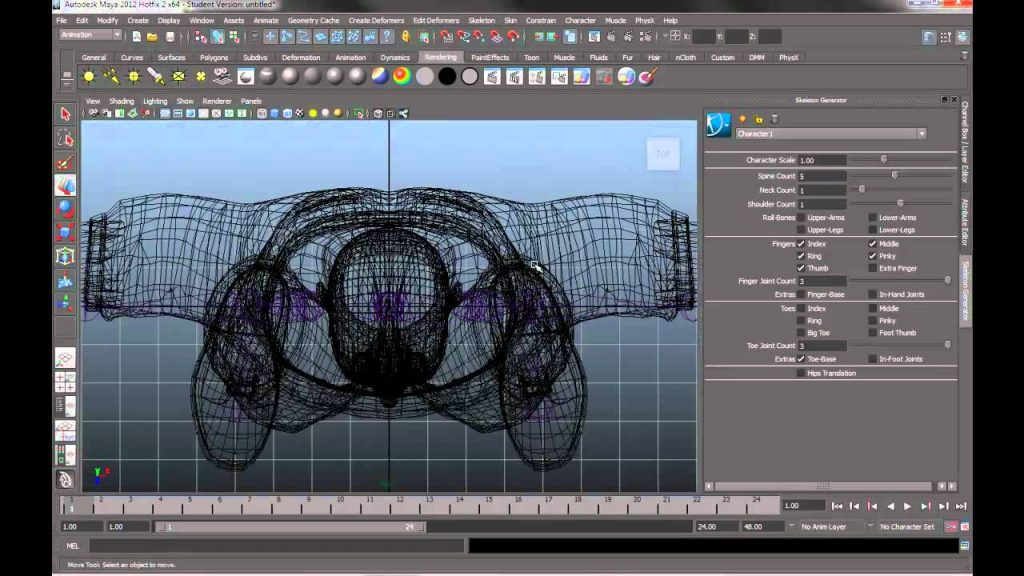Uncheck the Ring fingers checkbox
This screenshot has width=1024, height=576.
(x=801, y=256)
